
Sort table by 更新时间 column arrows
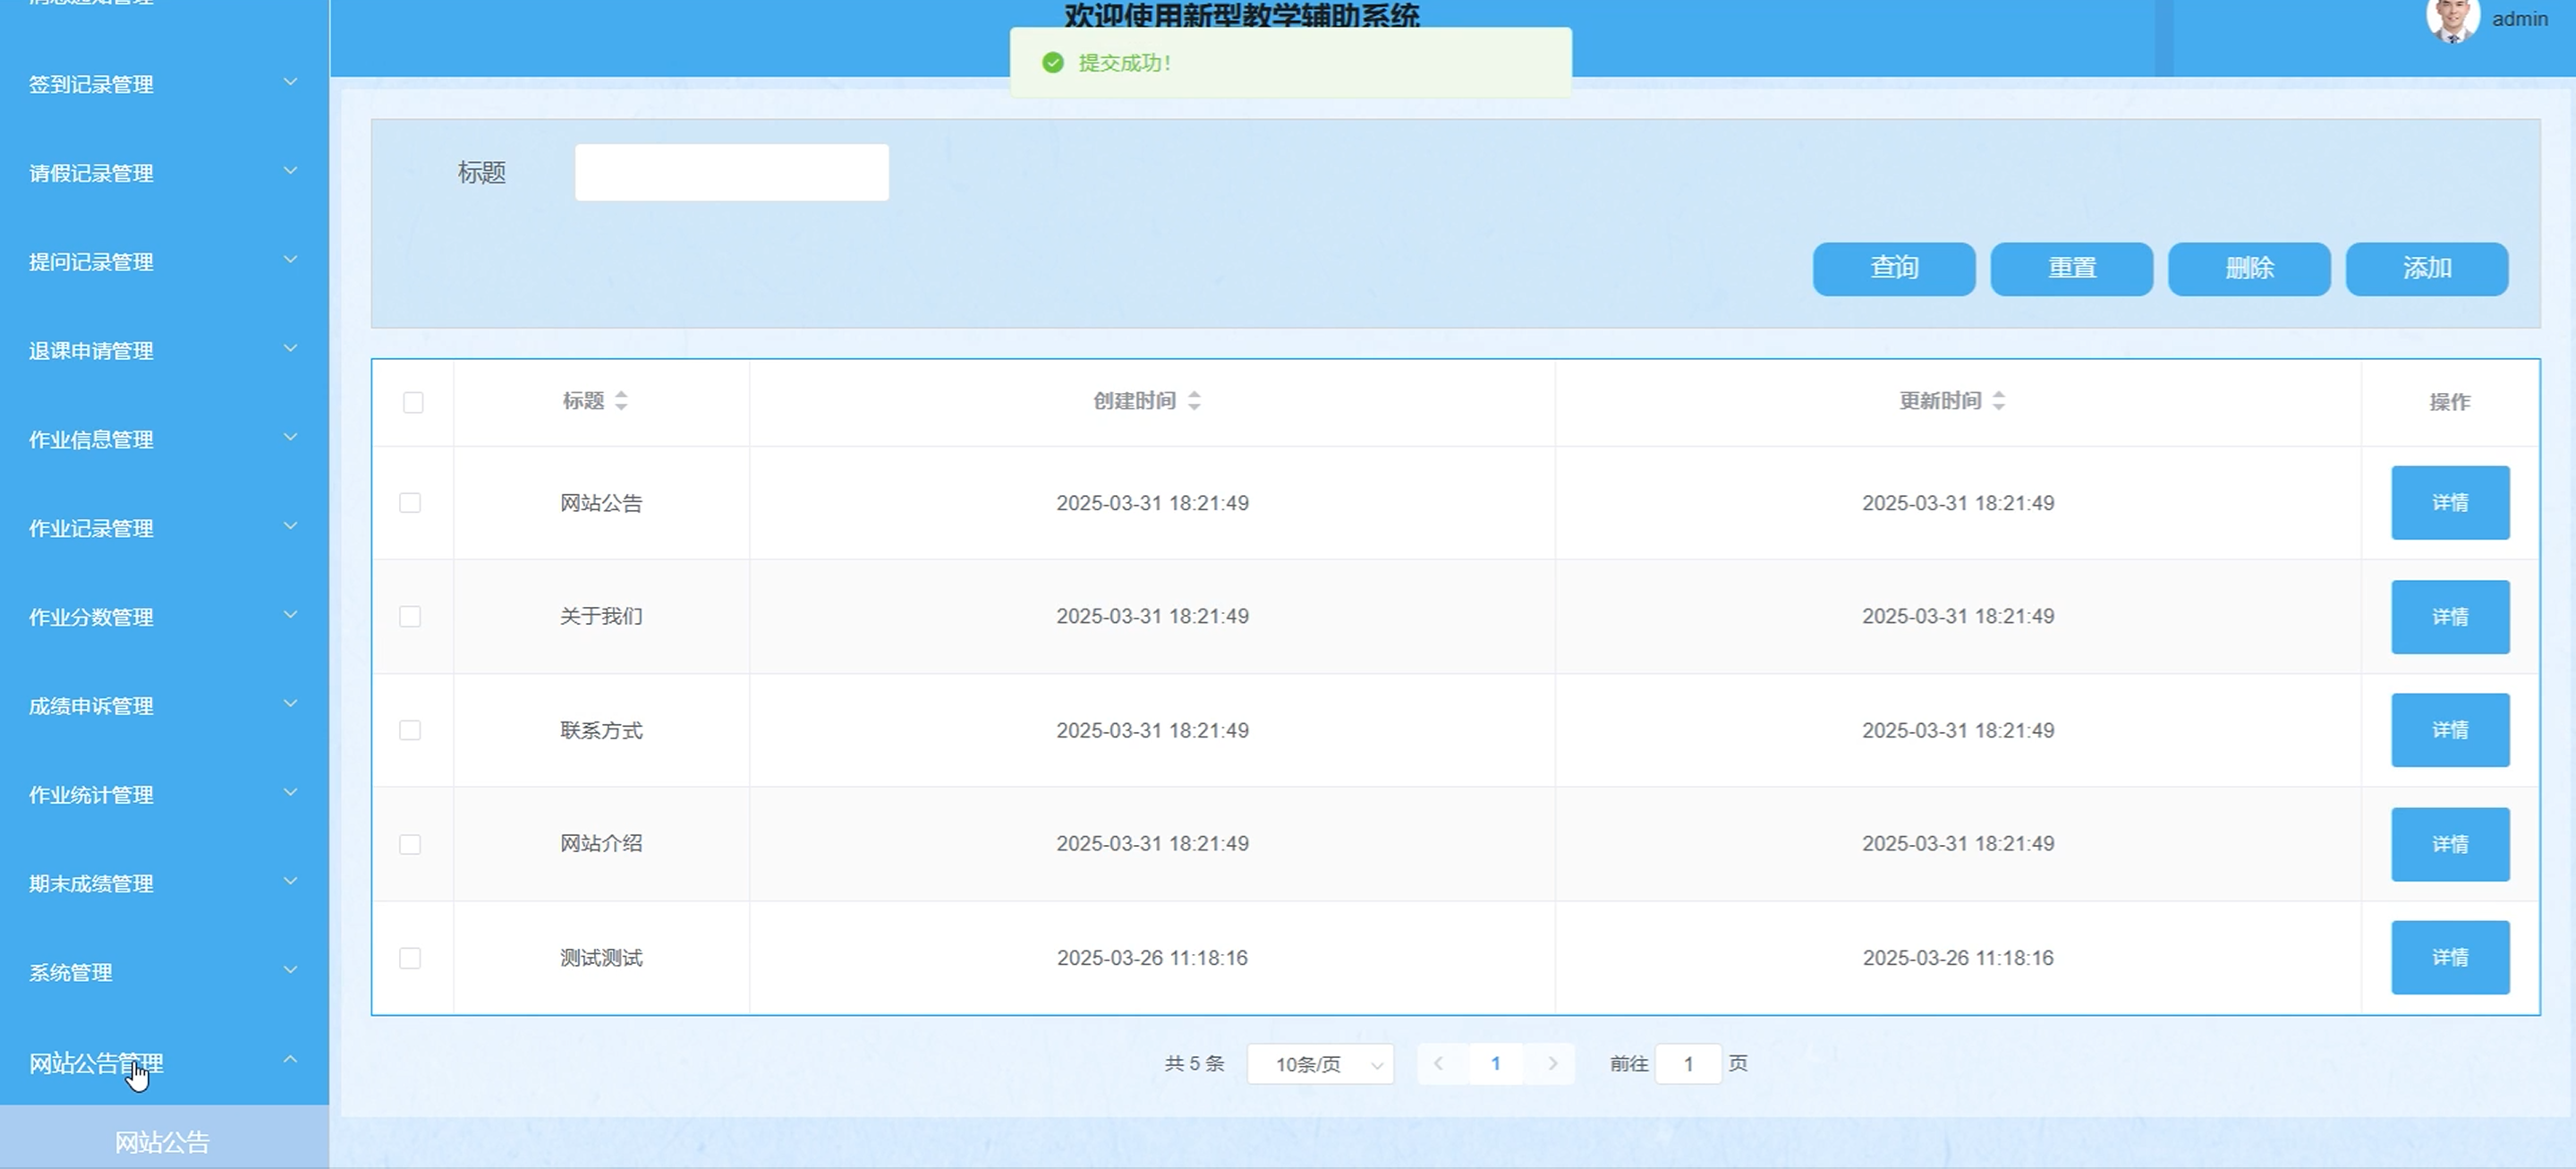click(x=1998, y=401)
